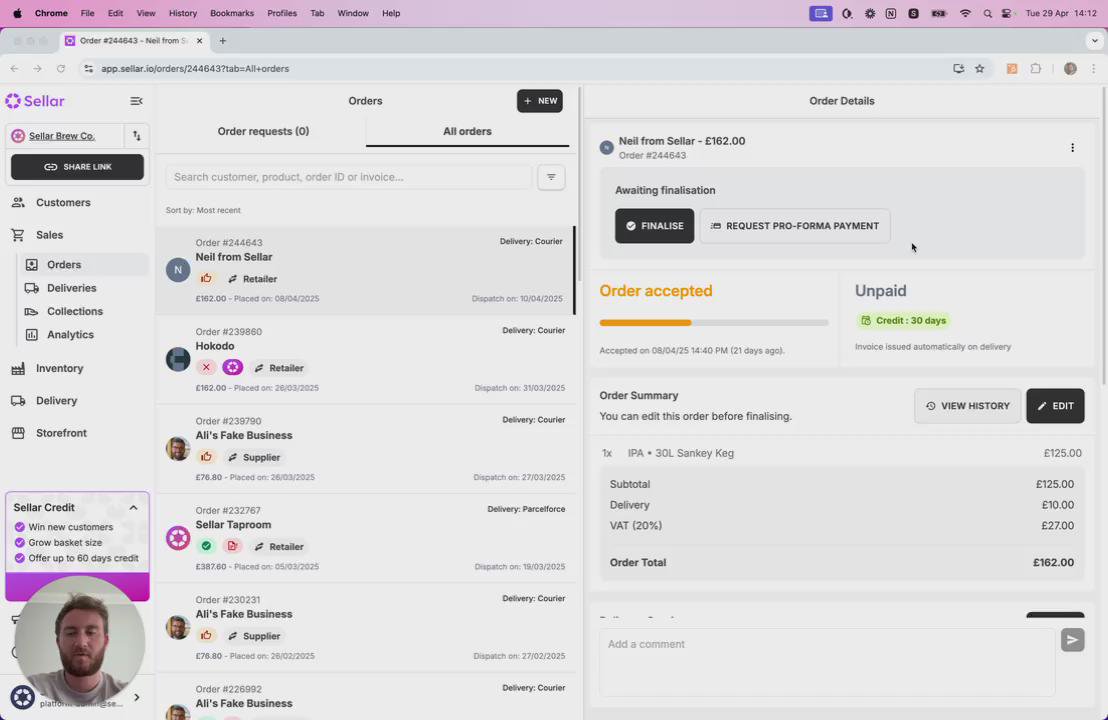Open the order details three-dot menu
The width and height of the screenshot is (1108, 720).
[x=1072, y=148]
